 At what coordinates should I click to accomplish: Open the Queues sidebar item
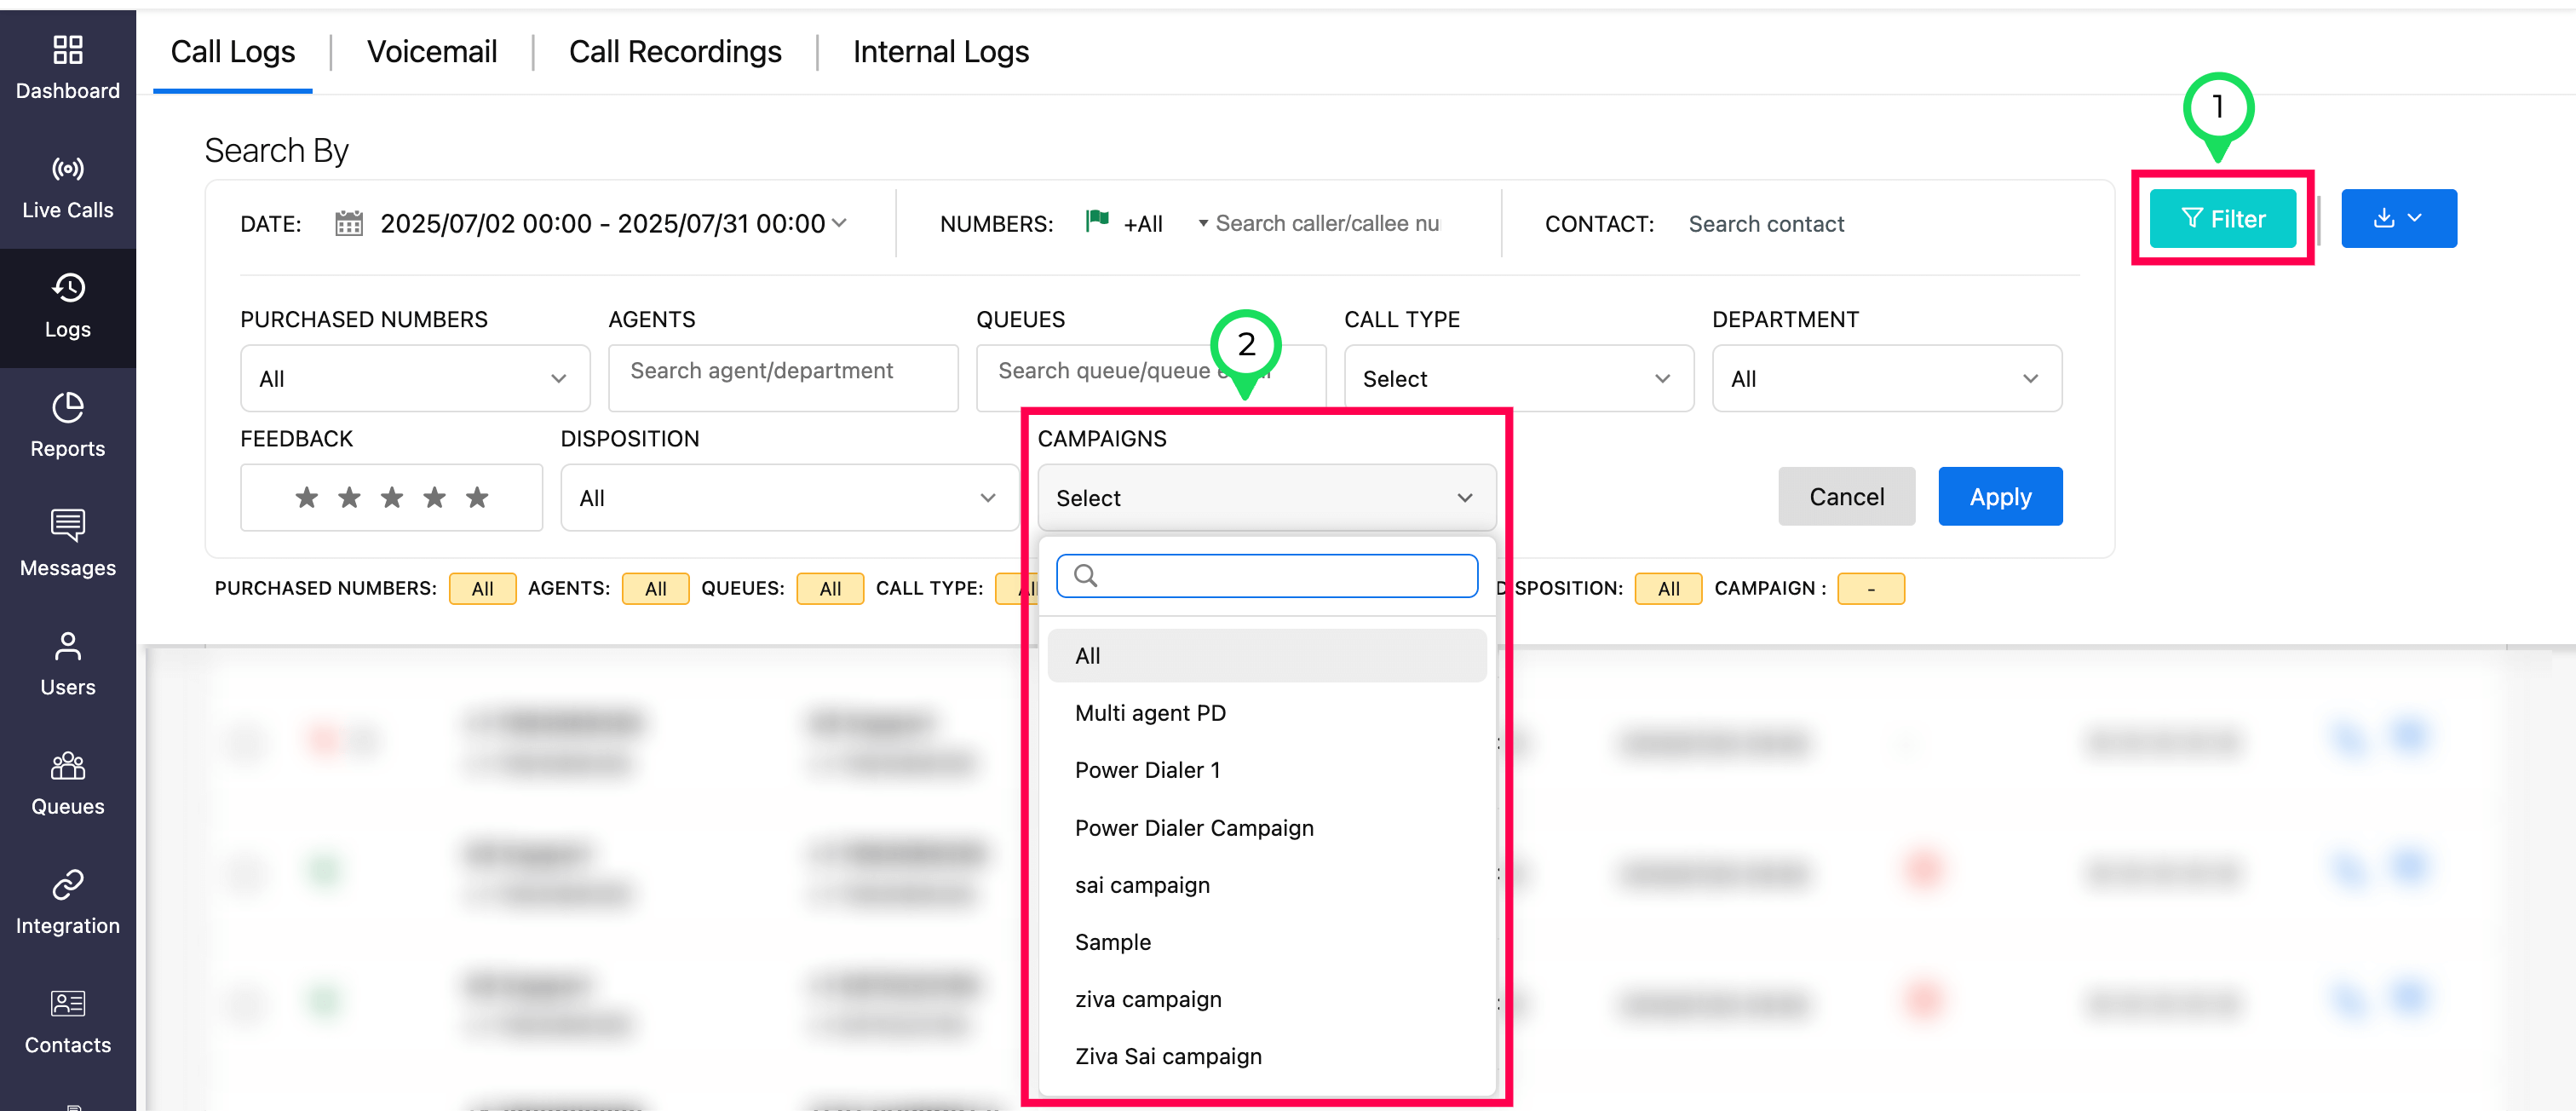pos(67,783)
